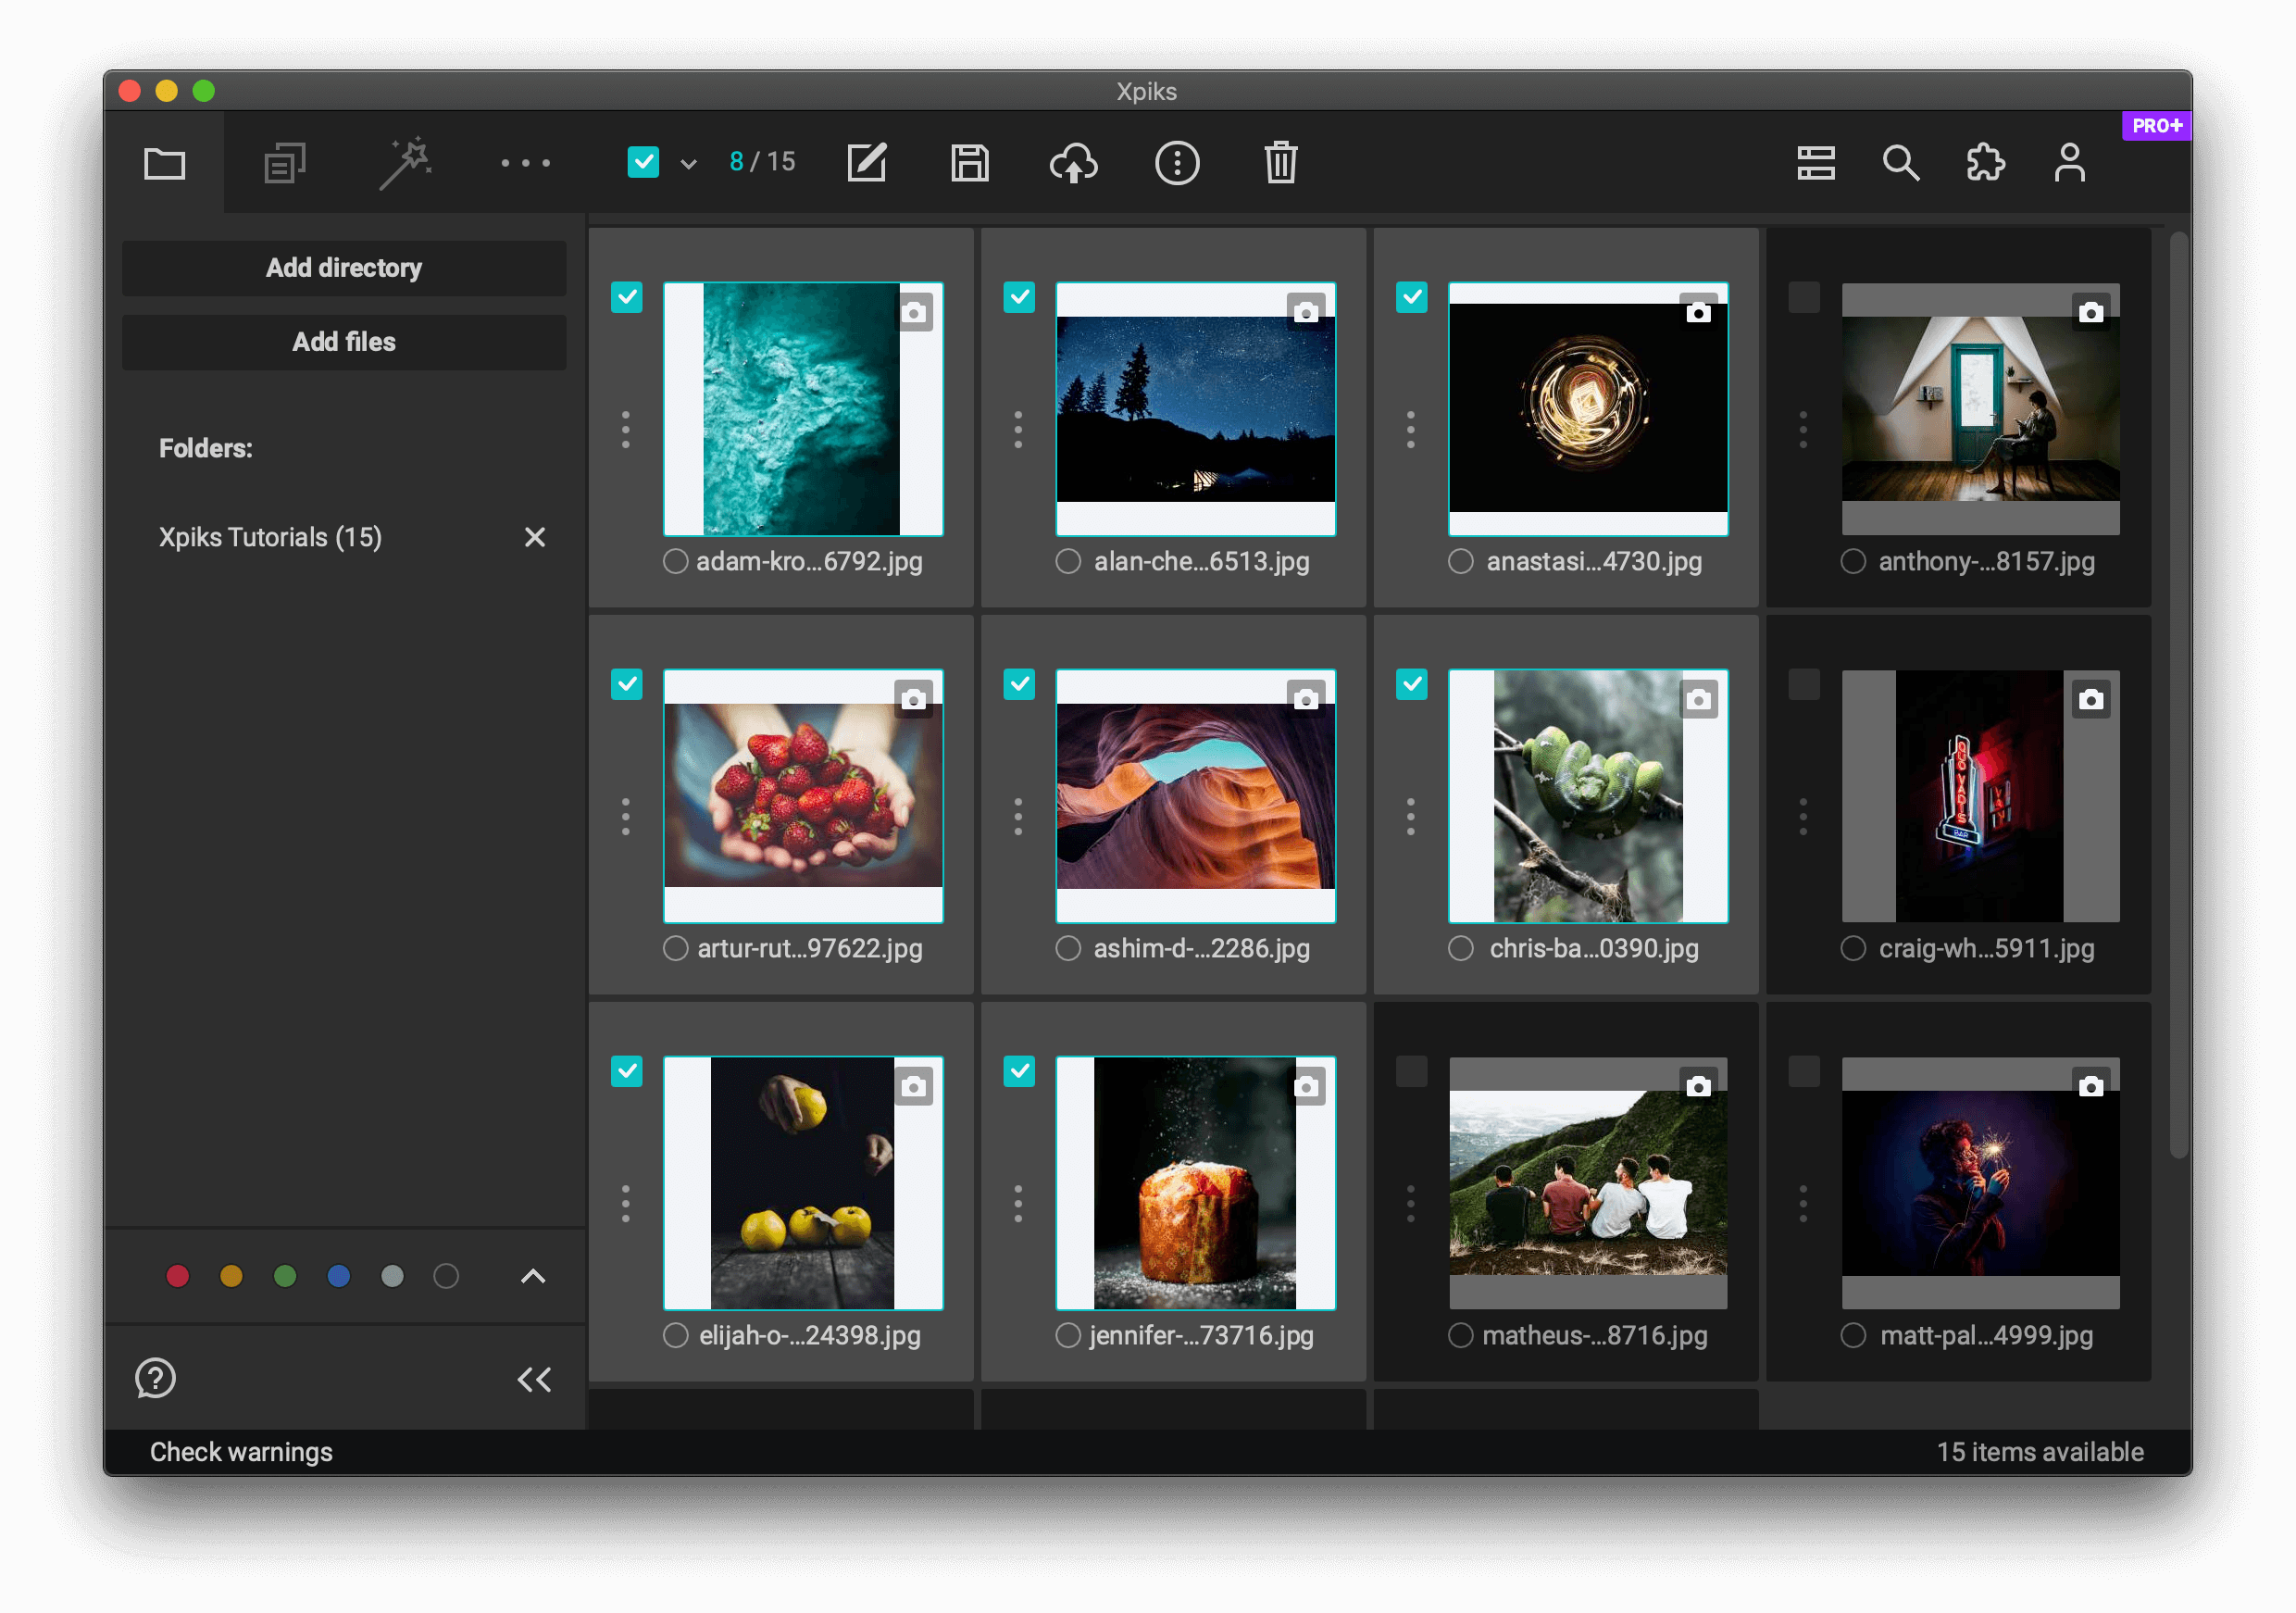Click the Add files button

344,342
